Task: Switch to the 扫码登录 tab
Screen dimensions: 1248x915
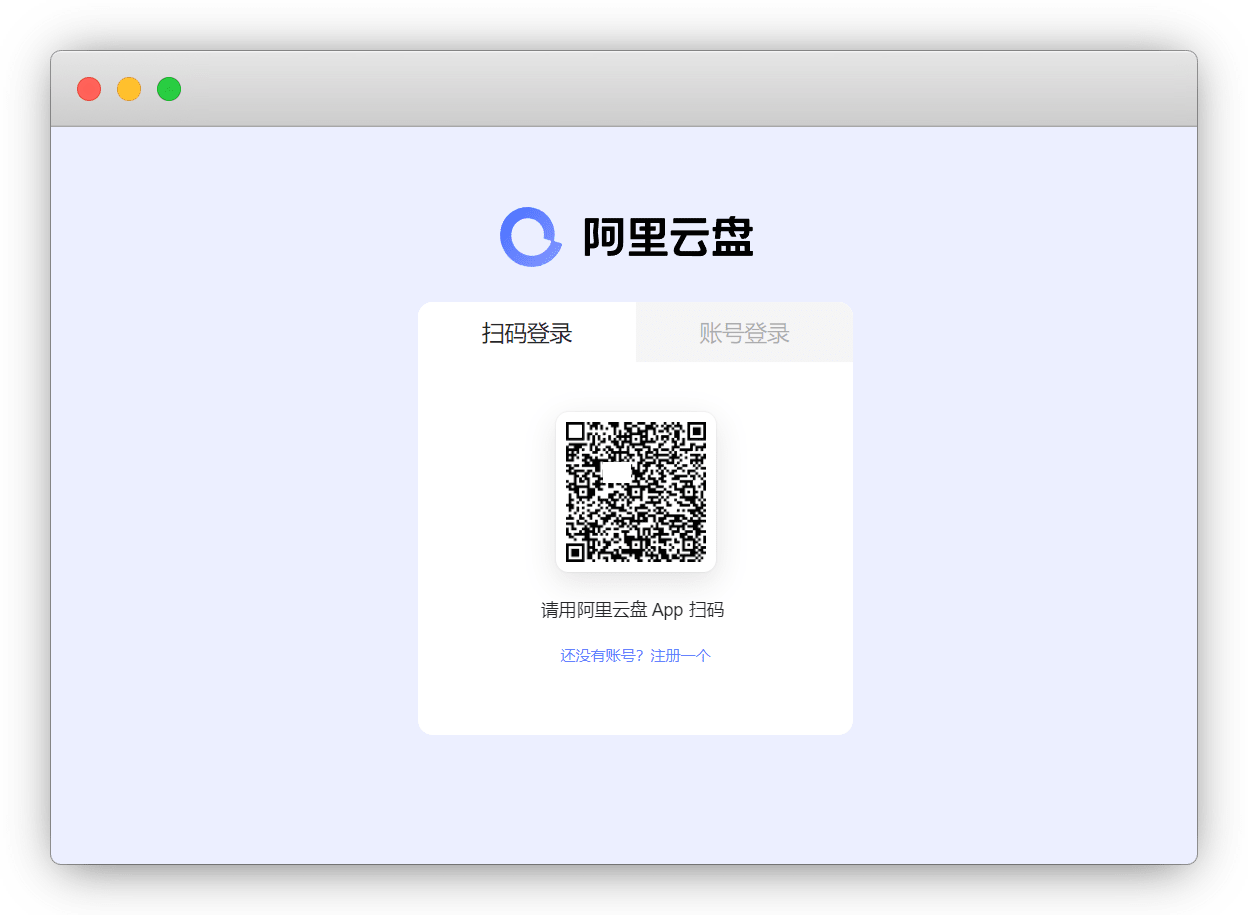Action: (x=527, y=333)
